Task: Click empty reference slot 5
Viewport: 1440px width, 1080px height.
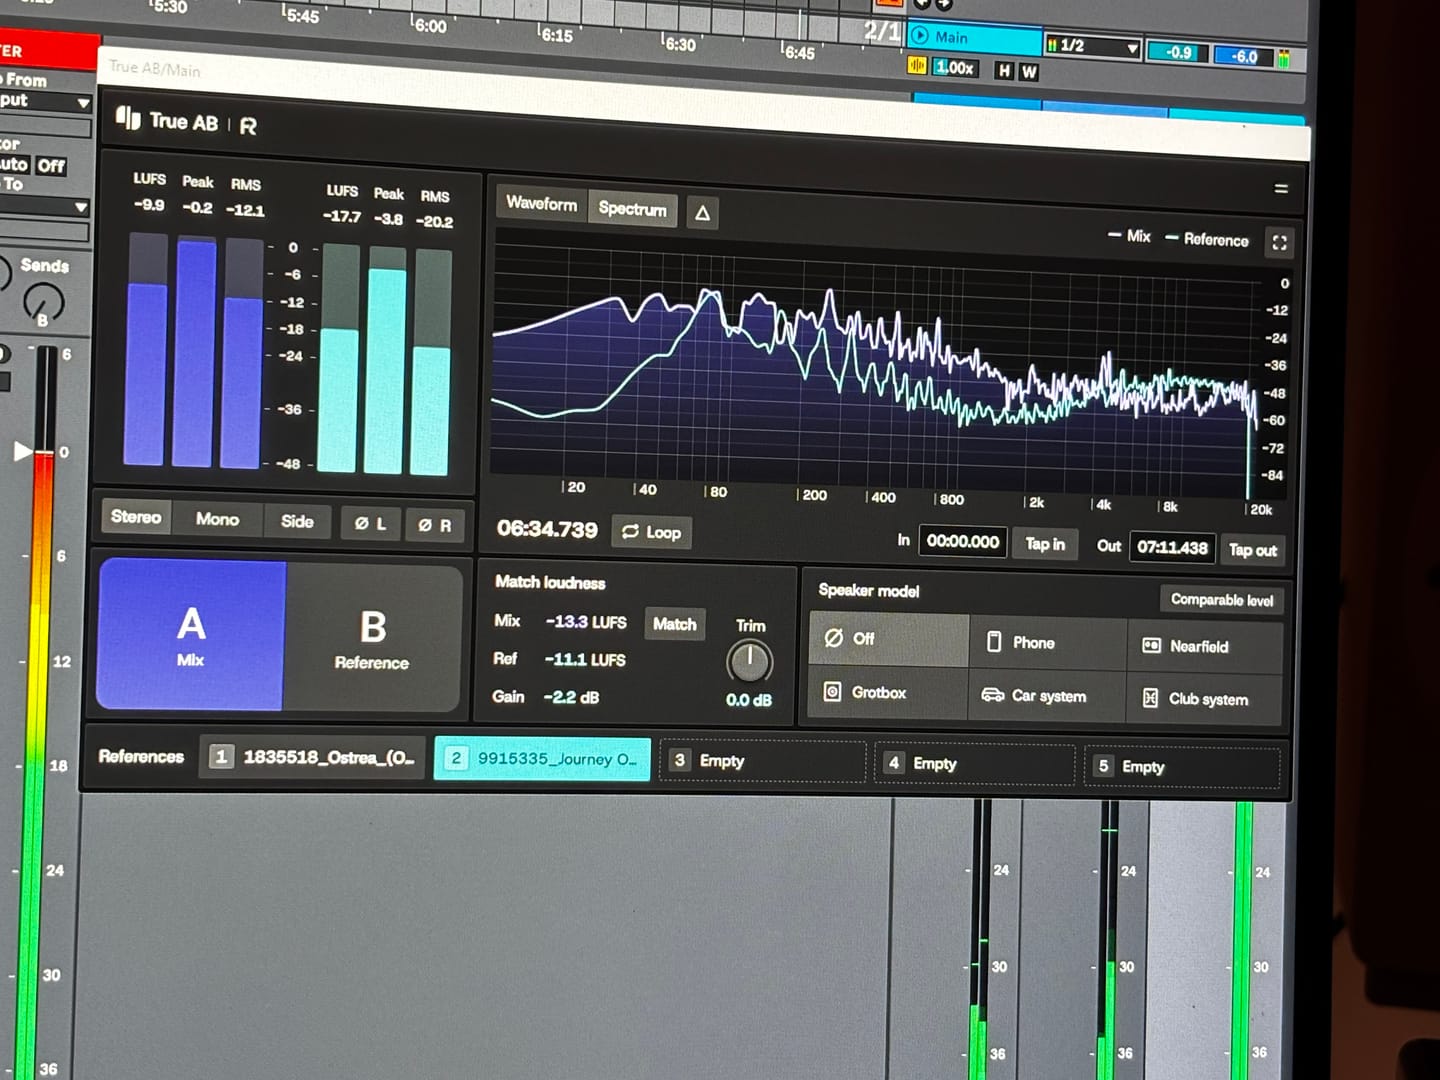Action: (x=1182, y=767)
